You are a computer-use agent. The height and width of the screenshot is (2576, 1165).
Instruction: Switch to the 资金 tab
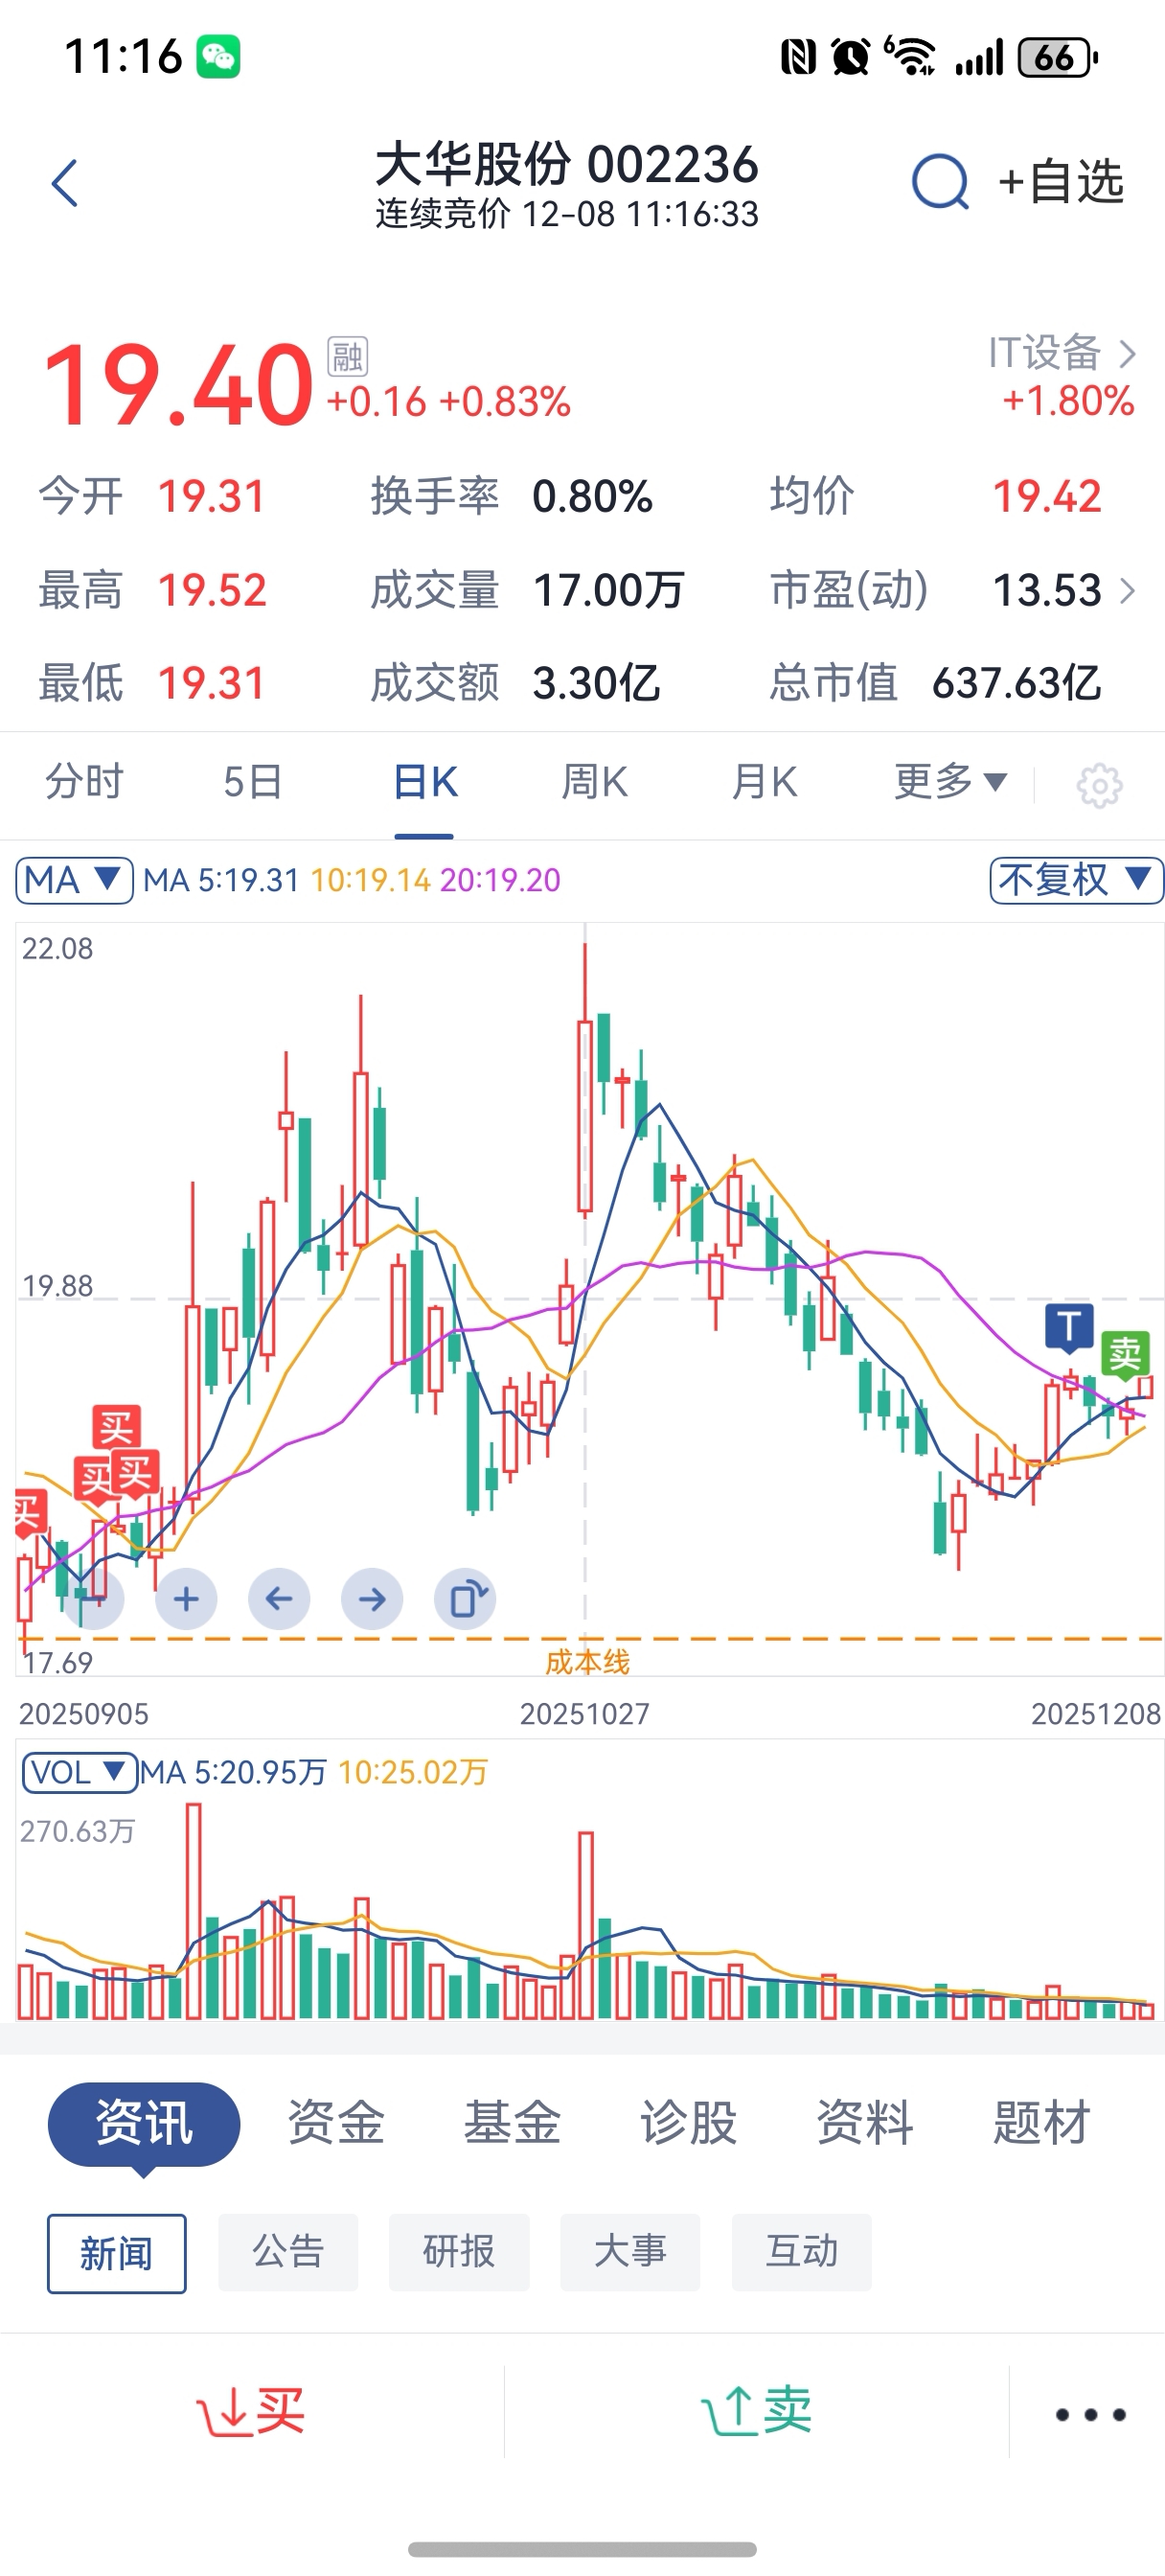coord(336,2122)
